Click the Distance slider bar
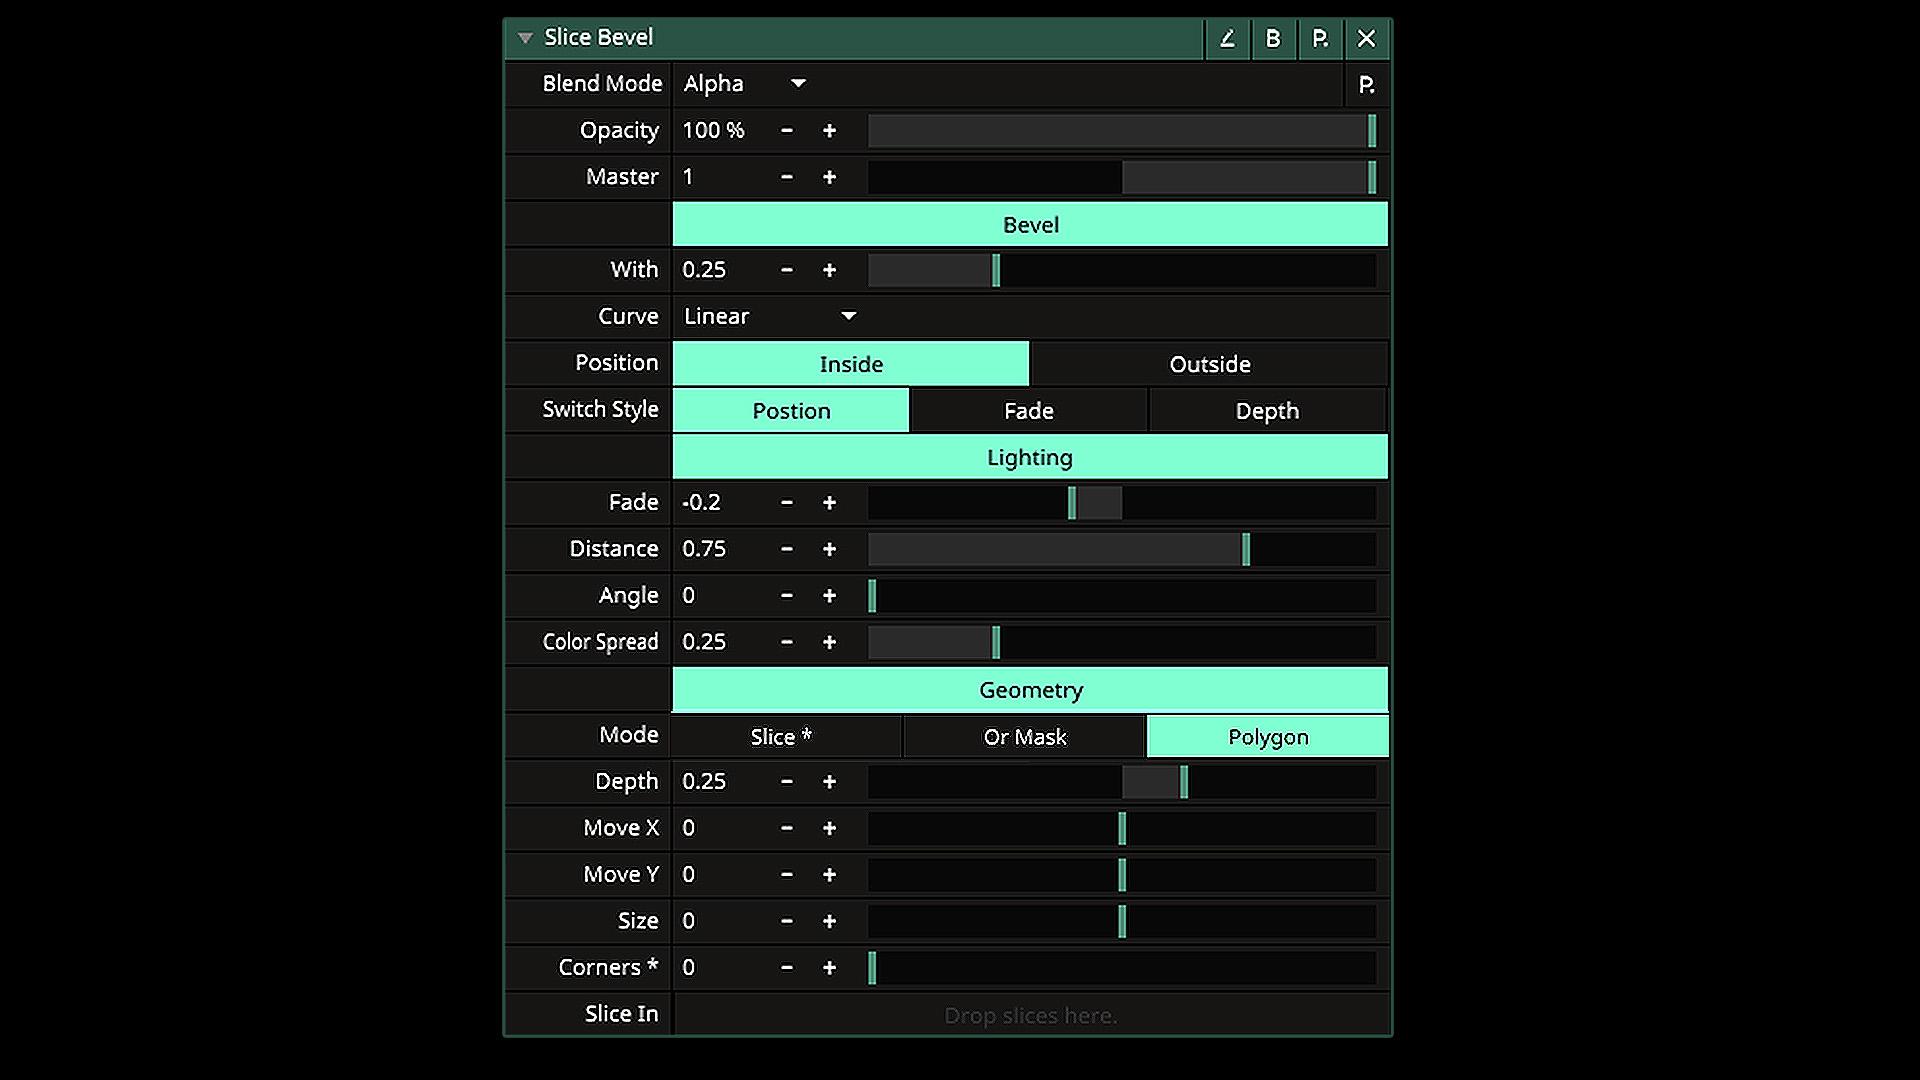1920x1080 pixels. point(1122,549)
